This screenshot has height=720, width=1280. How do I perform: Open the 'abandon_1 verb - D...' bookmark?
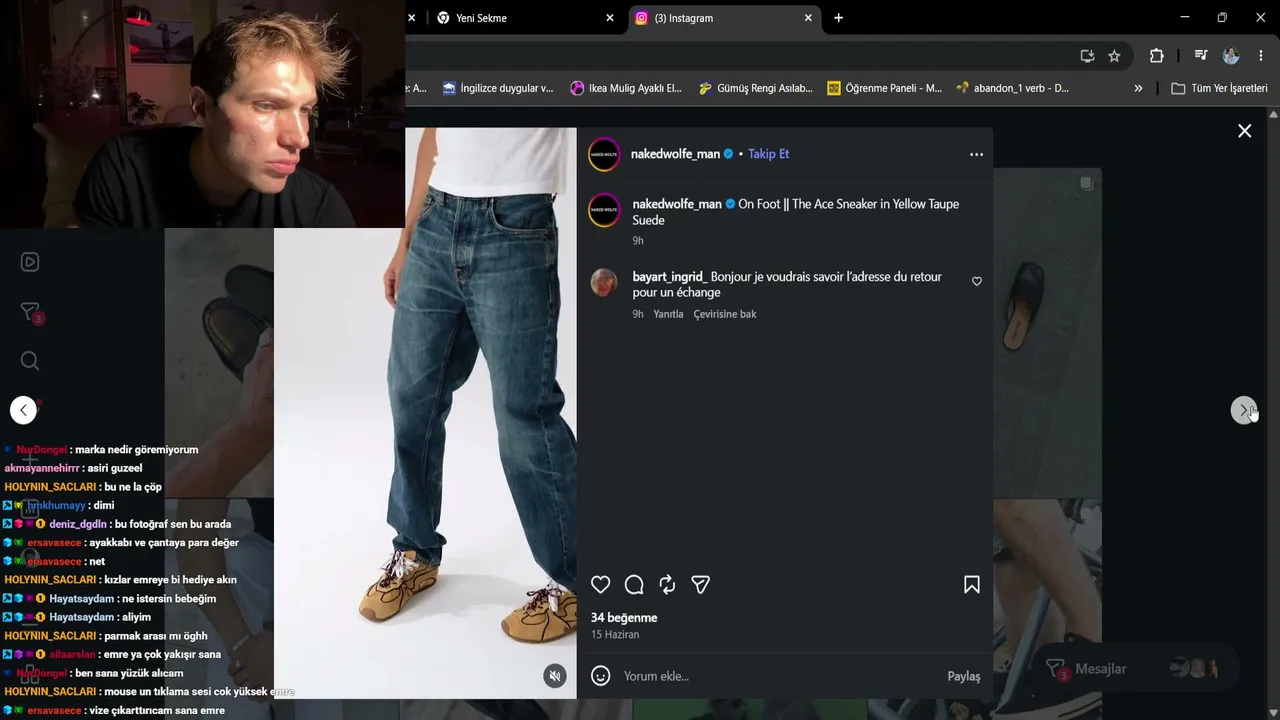(x=1012, y=88)
